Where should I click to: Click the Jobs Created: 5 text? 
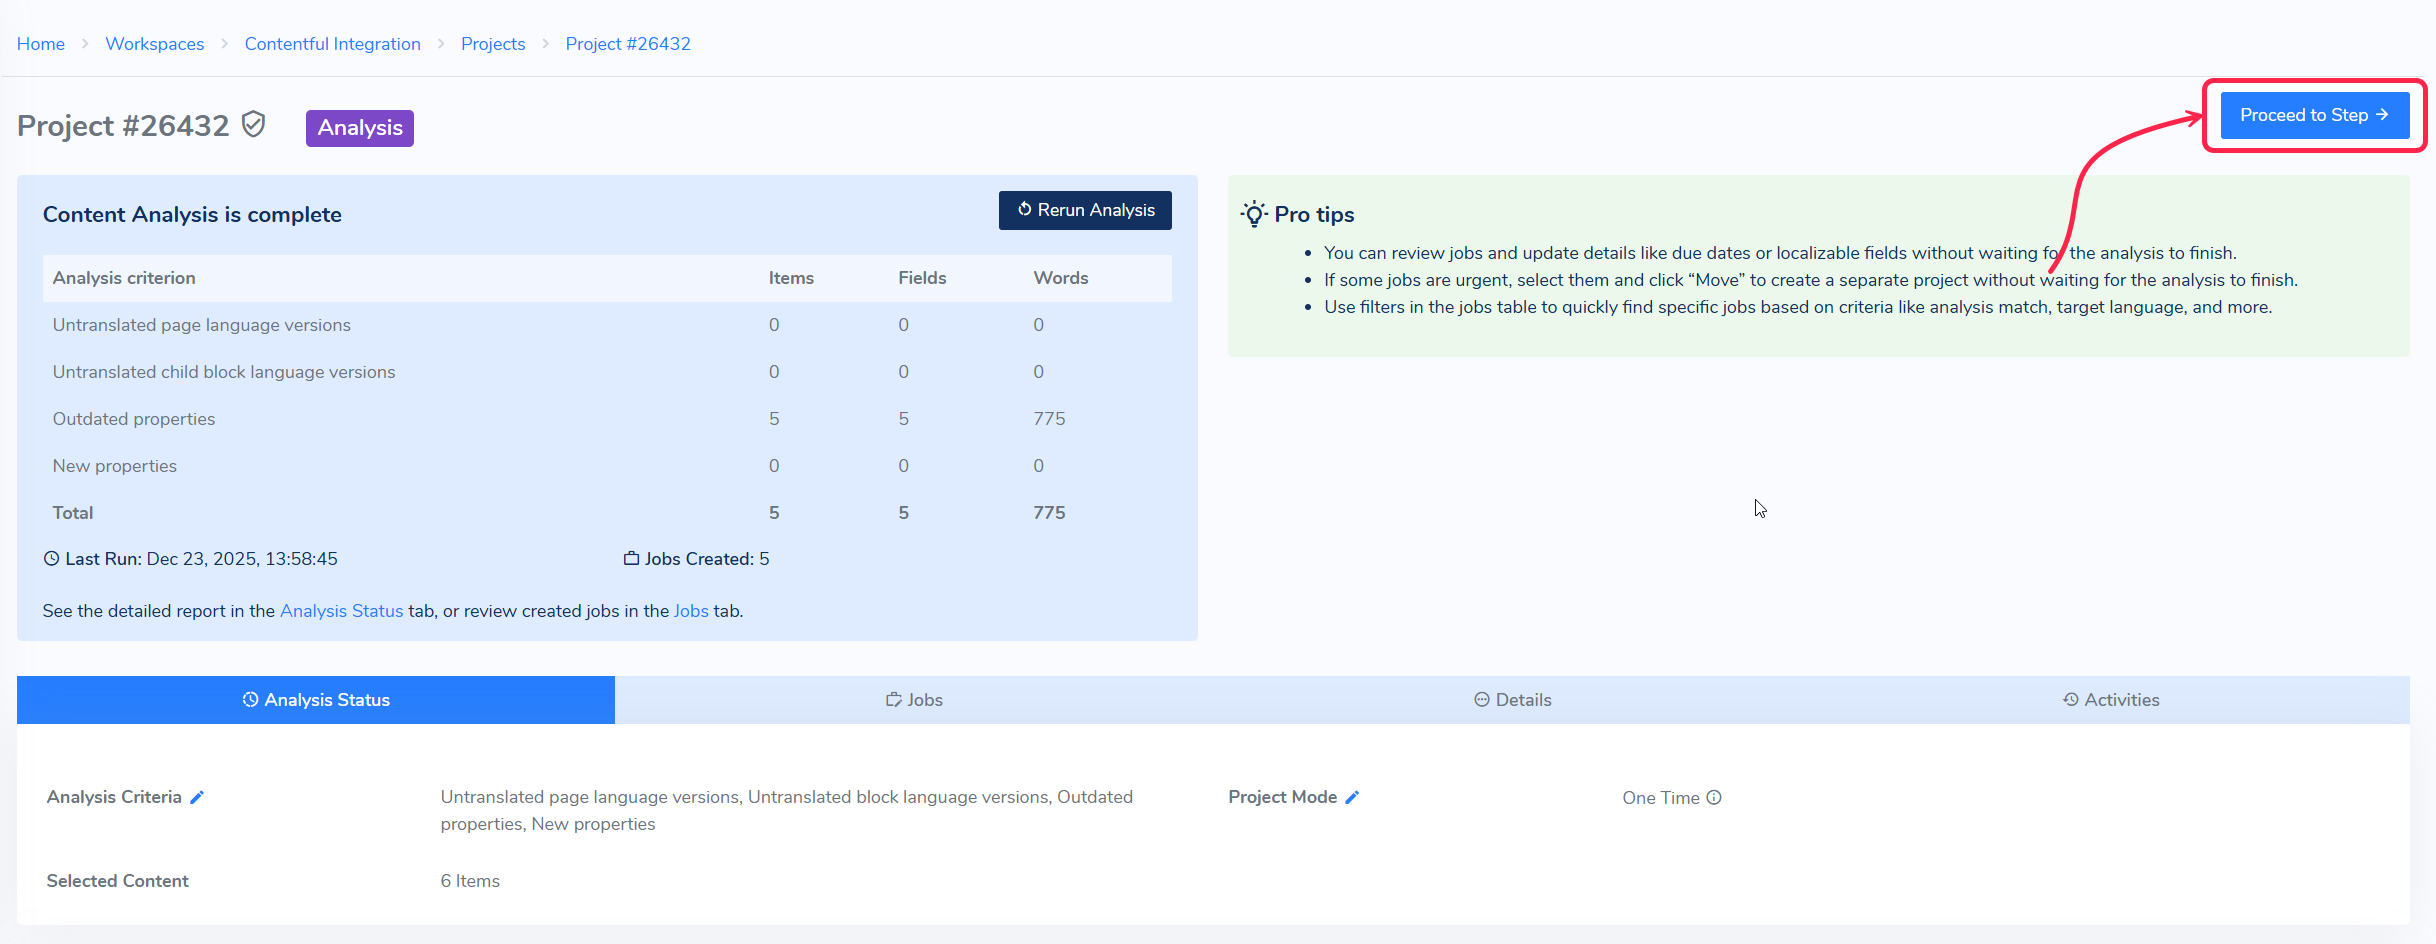707,559
